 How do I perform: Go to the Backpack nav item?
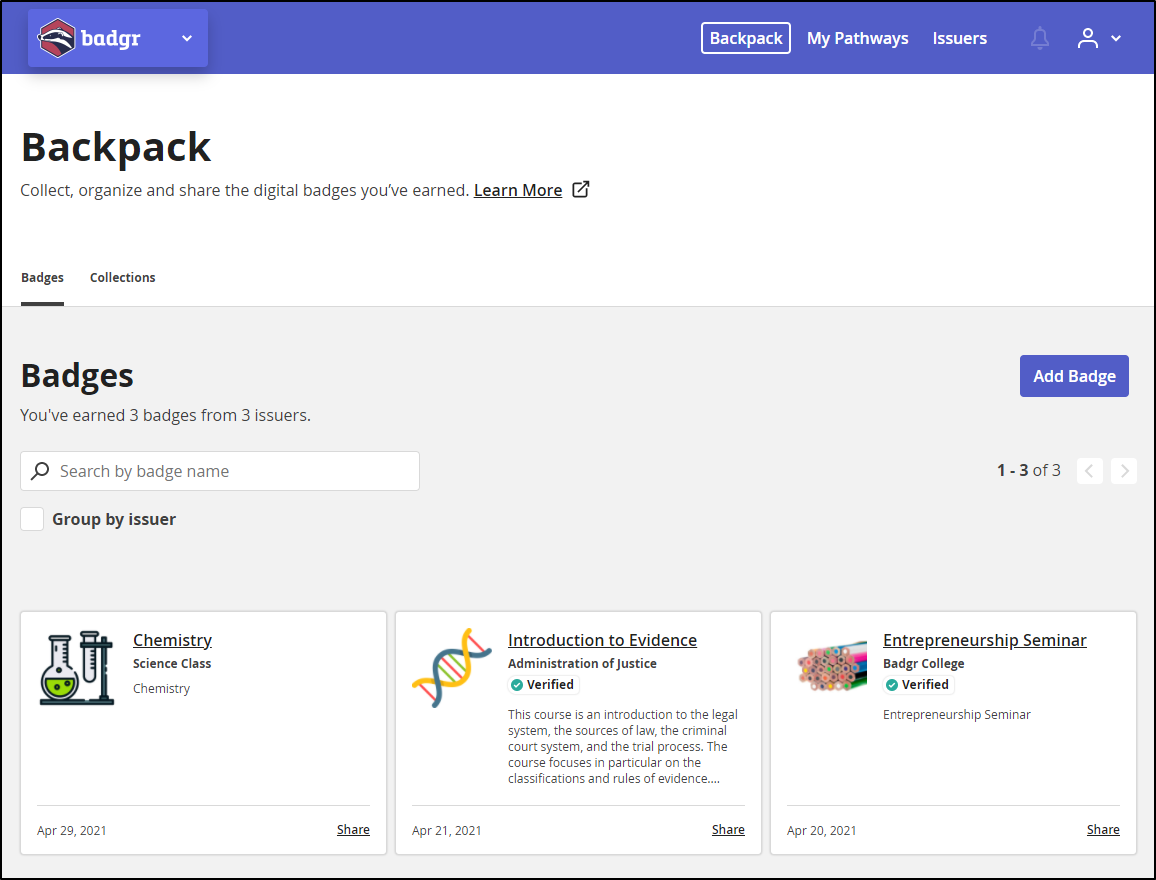click(x=745, y=38)
